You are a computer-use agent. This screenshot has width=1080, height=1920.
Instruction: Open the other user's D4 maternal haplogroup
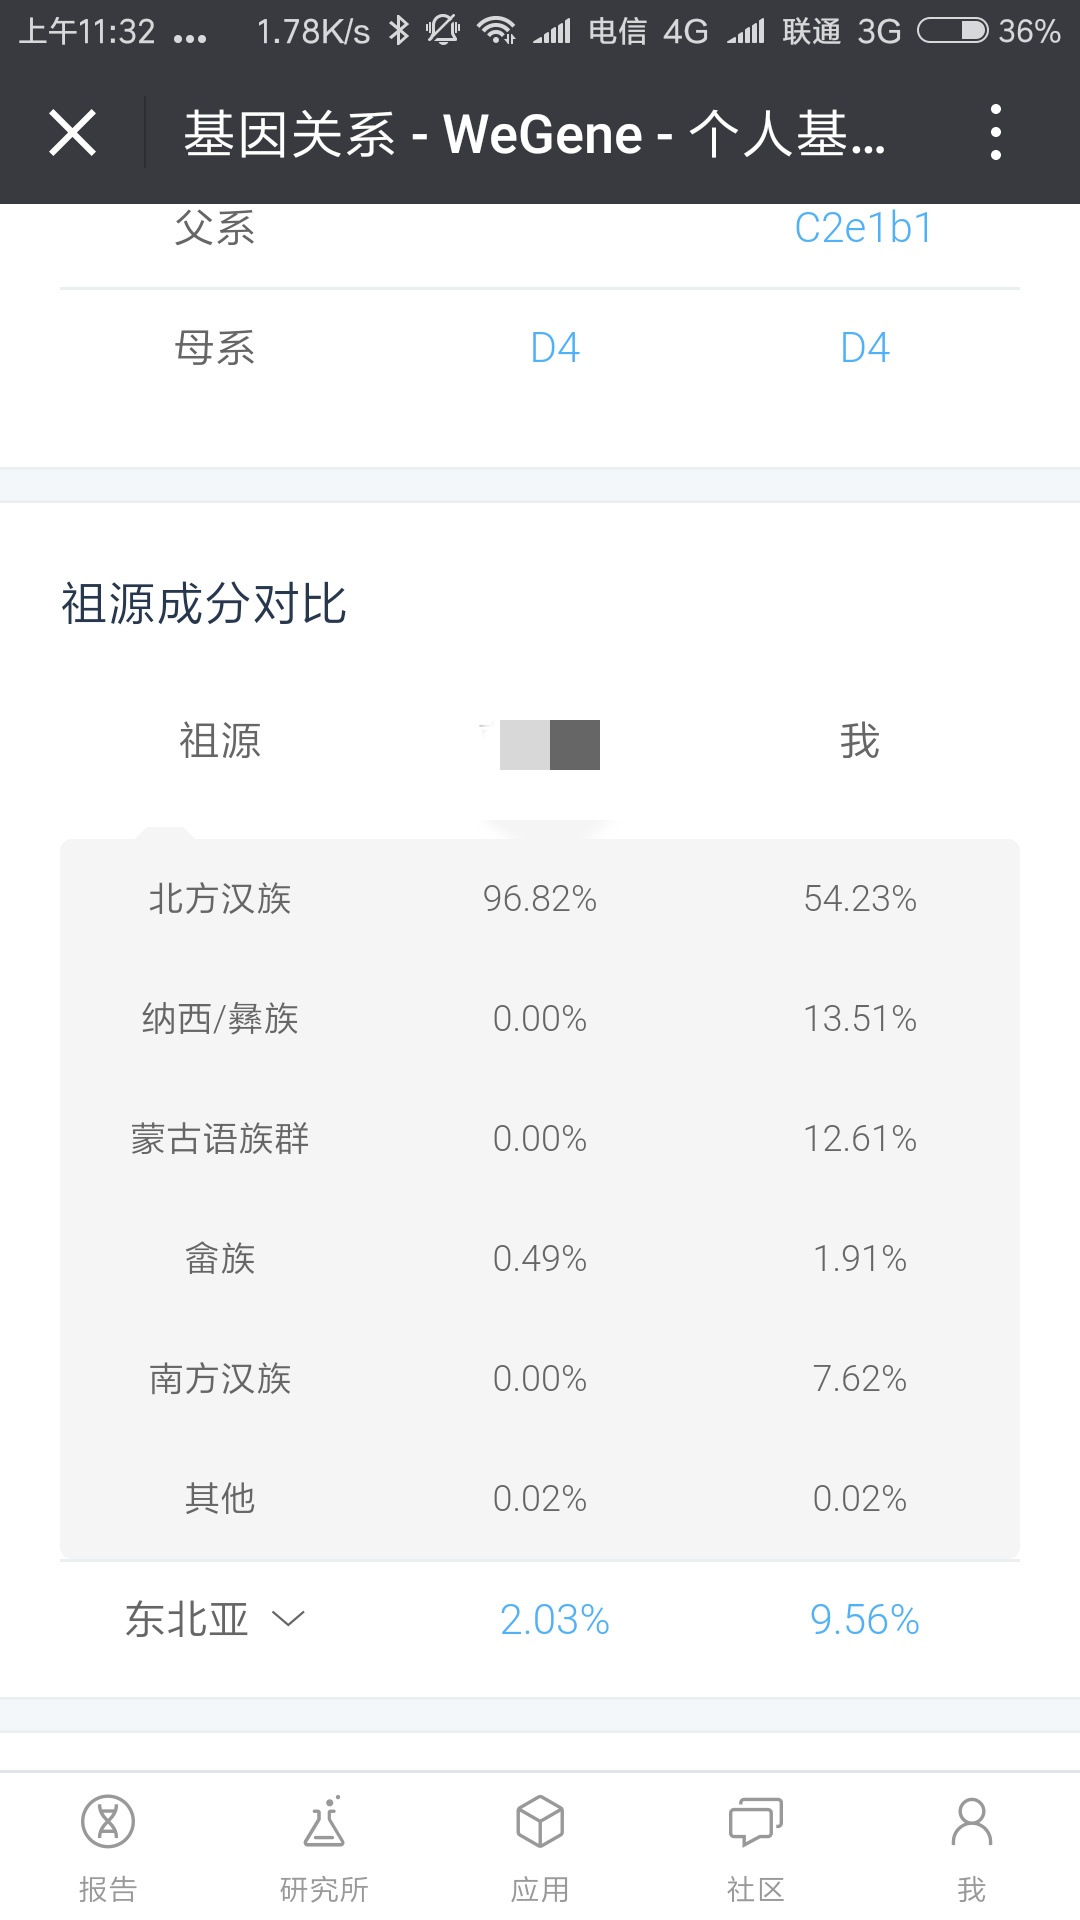[x=555, y=348]
